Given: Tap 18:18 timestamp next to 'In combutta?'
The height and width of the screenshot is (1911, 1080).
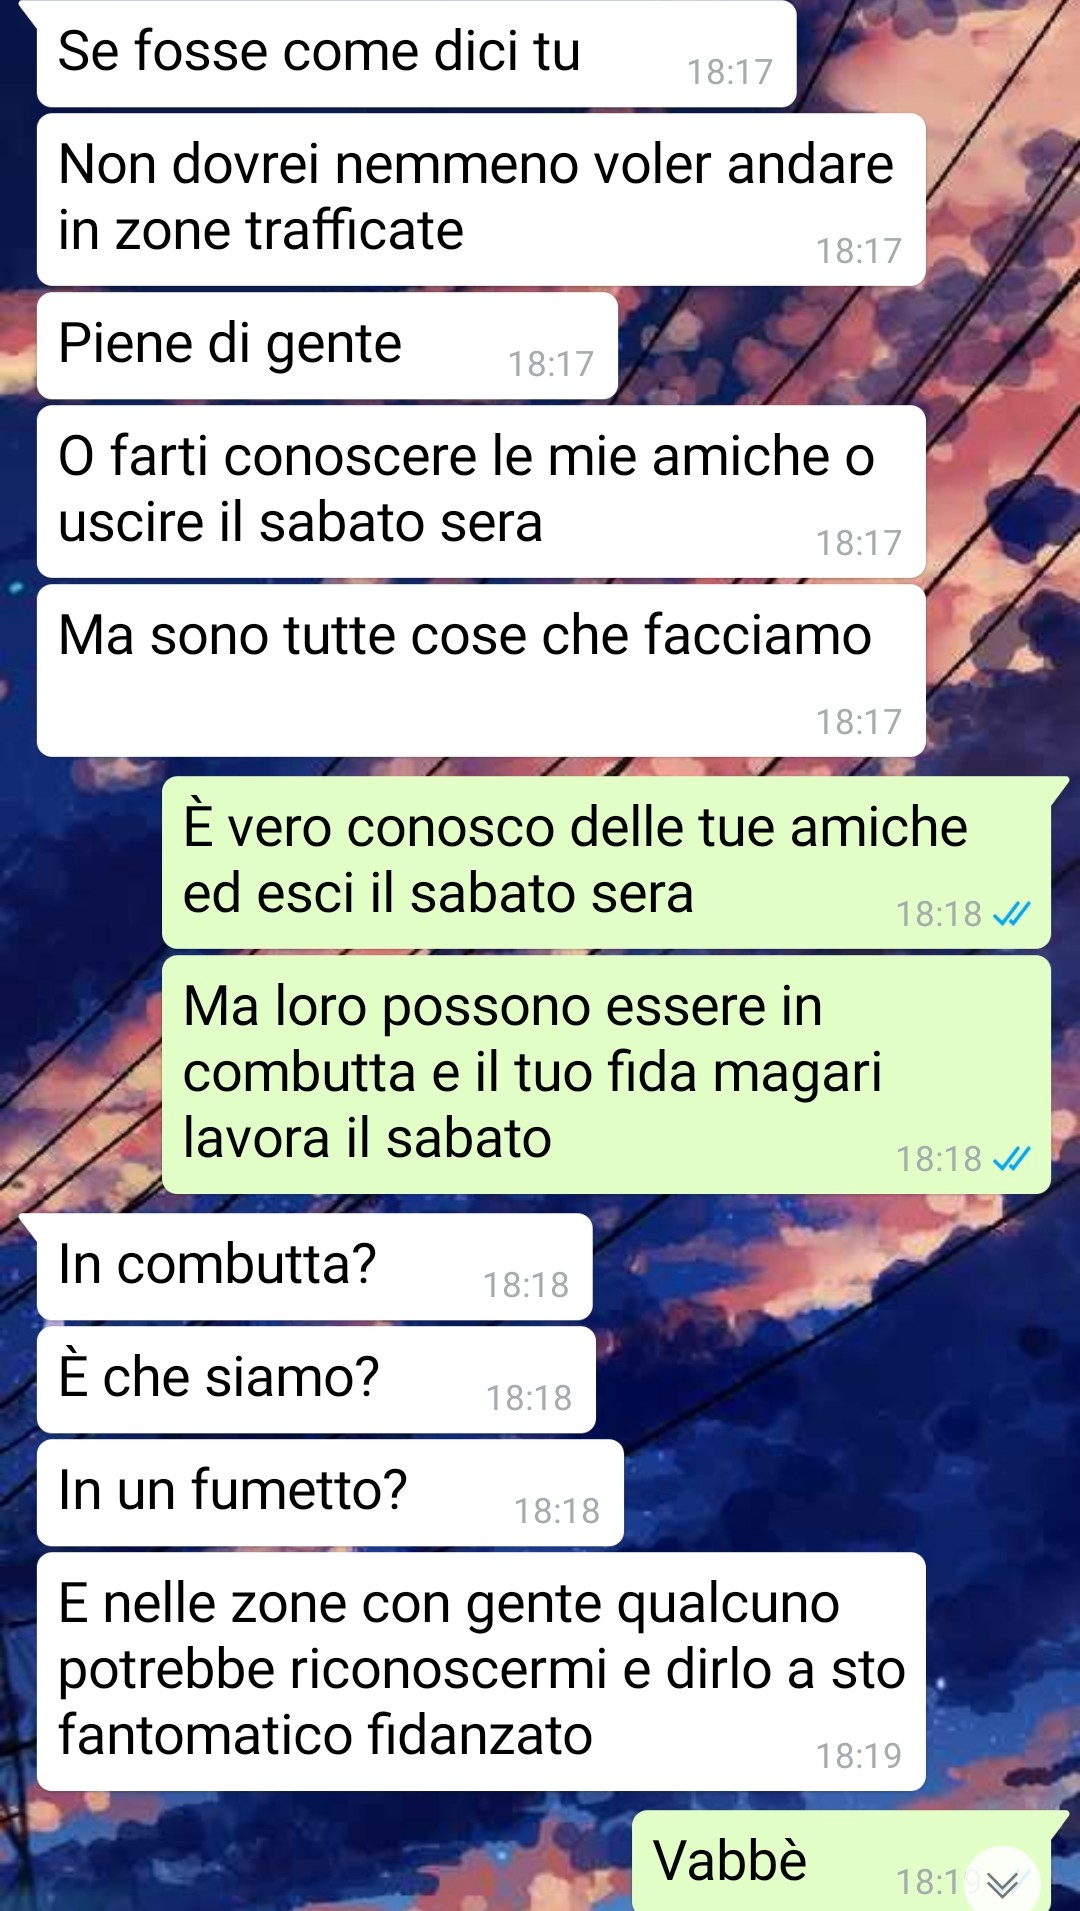Looking at the screenshot, I should tap(525, 1285).
